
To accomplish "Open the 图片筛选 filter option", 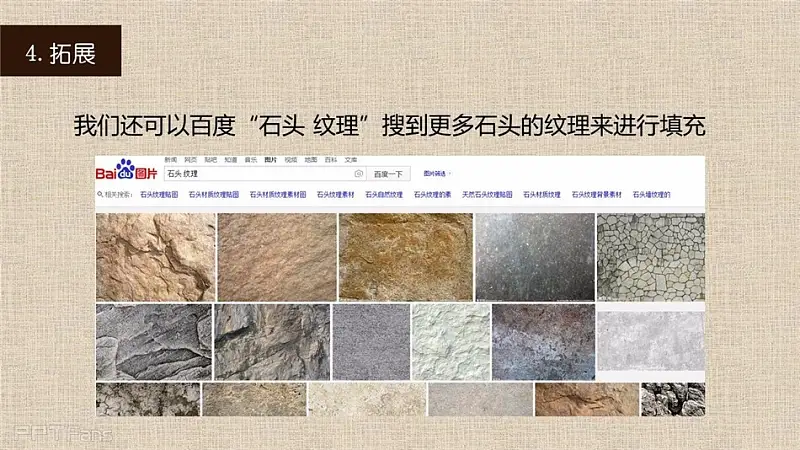I will (x=436, y=174).
